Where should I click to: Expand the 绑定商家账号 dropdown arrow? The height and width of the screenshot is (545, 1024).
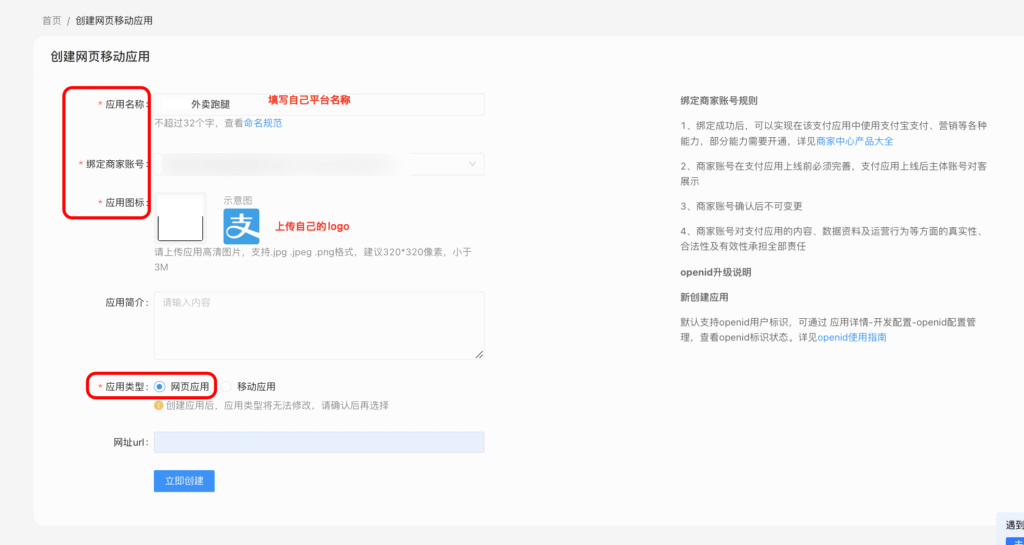472,164
